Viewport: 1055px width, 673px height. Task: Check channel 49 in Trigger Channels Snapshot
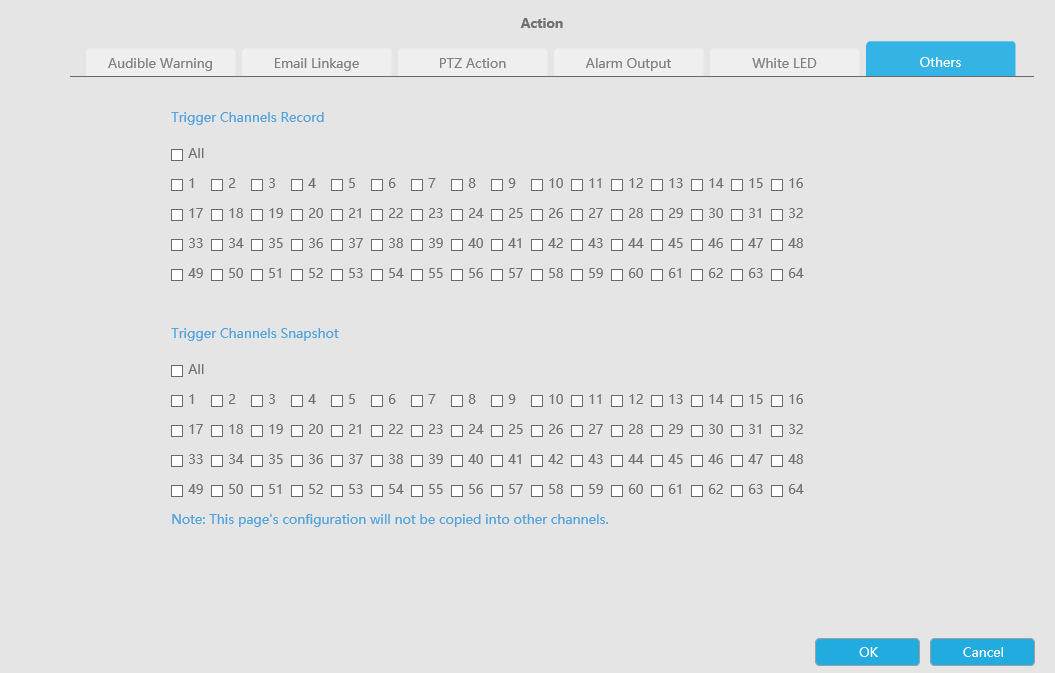(x=177, y=491)
